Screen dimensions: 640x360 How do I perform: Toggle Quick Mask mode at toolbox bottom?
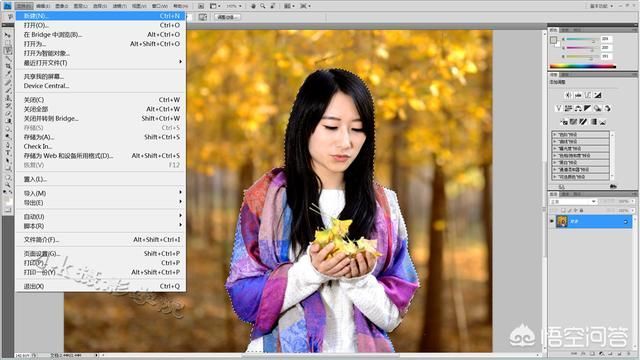coord(8,209)
